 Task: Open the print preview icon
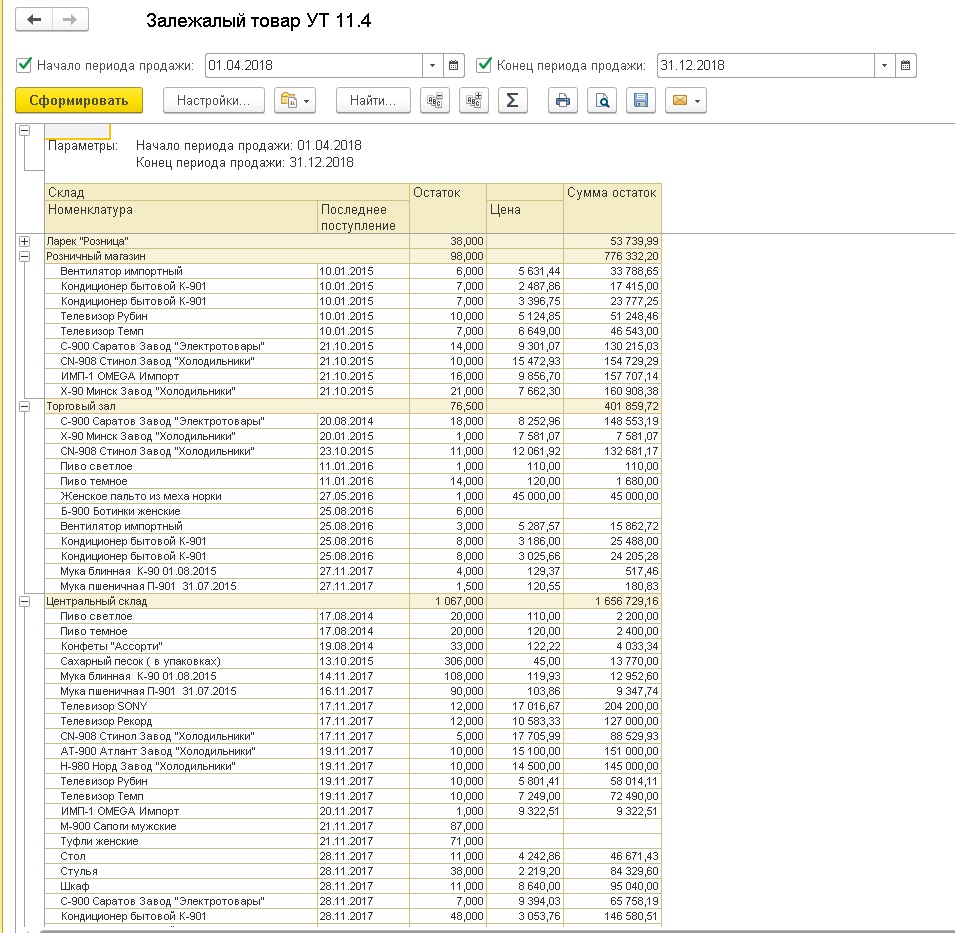tap(602, 100)
